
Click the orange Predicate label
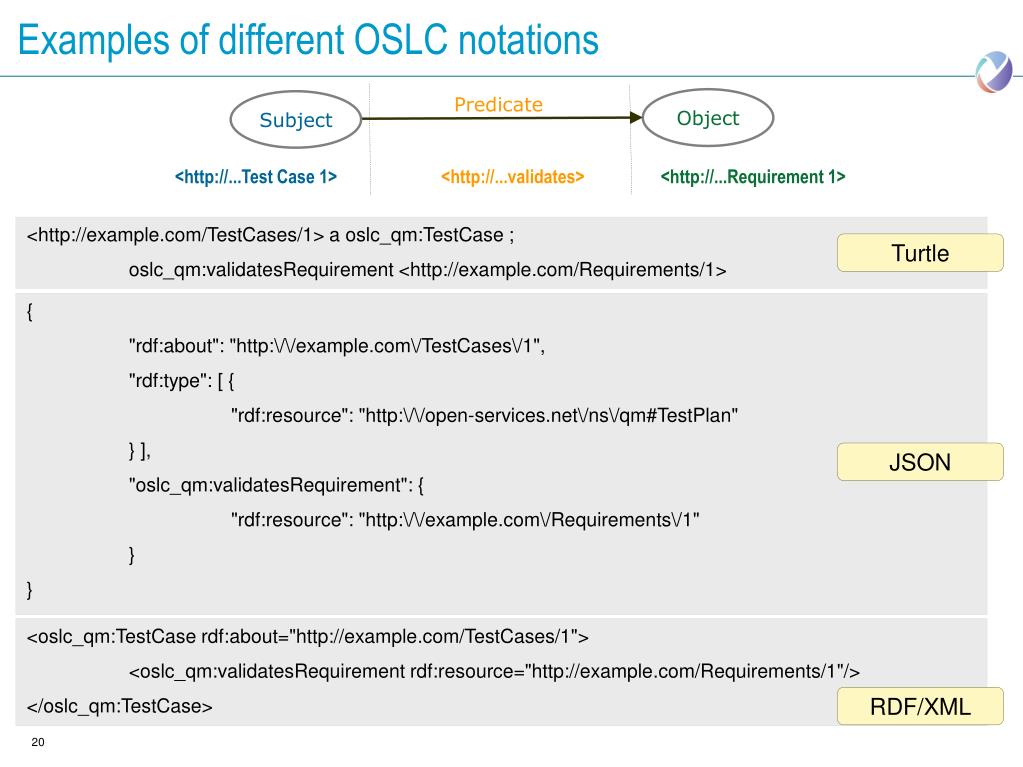point(498,104)
